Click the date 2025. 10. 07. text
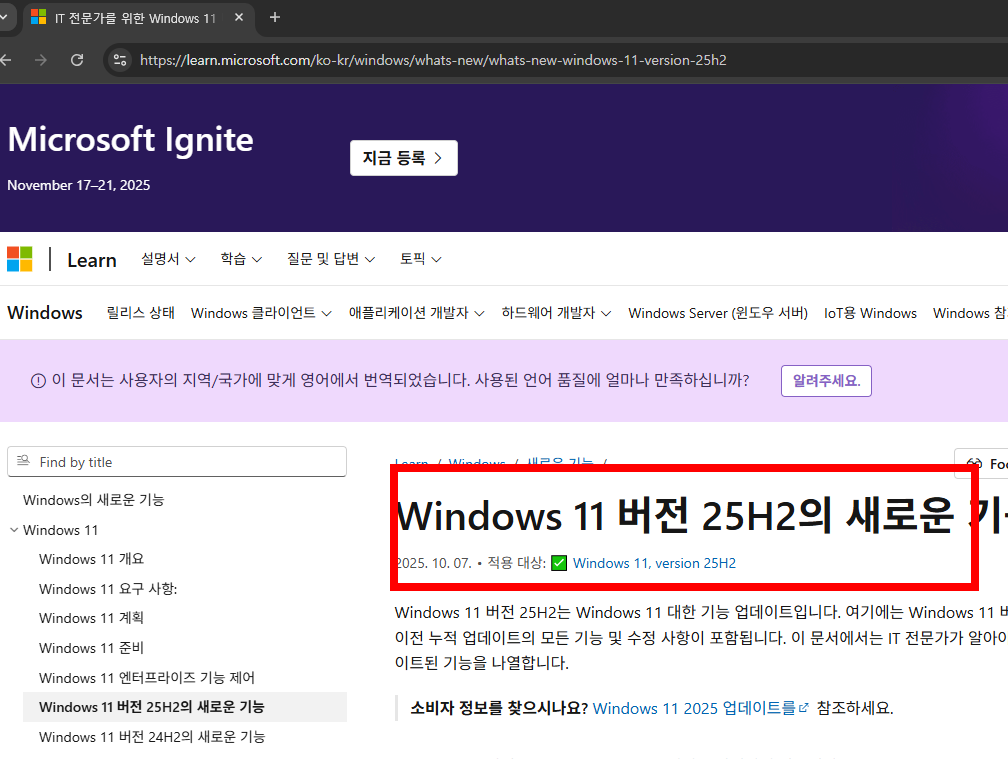 [435, 564]
